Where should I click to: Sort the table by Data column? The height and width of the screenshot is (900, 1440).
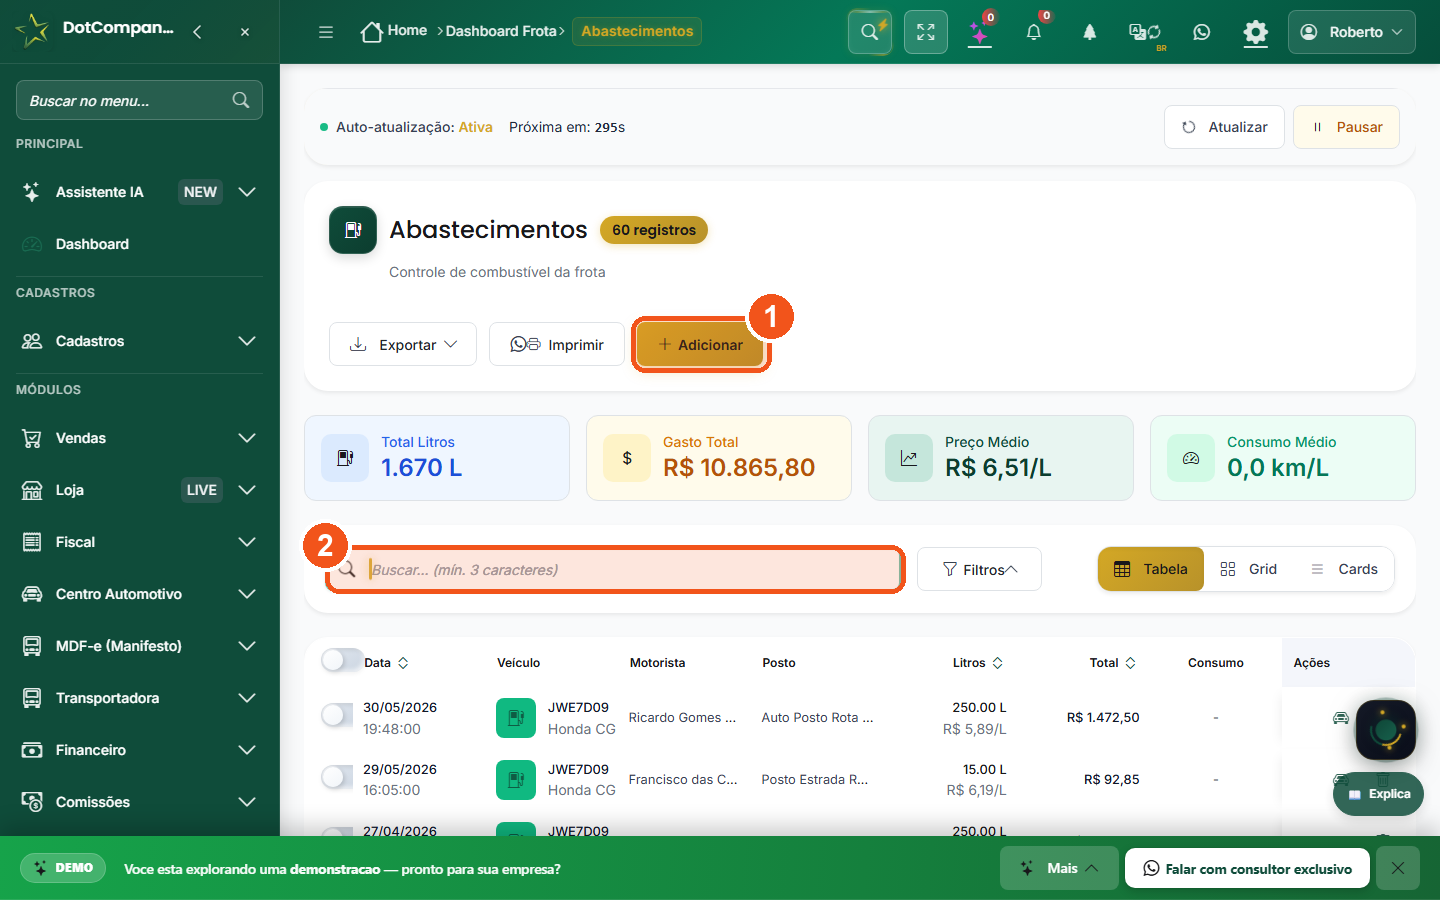[386, 663]
